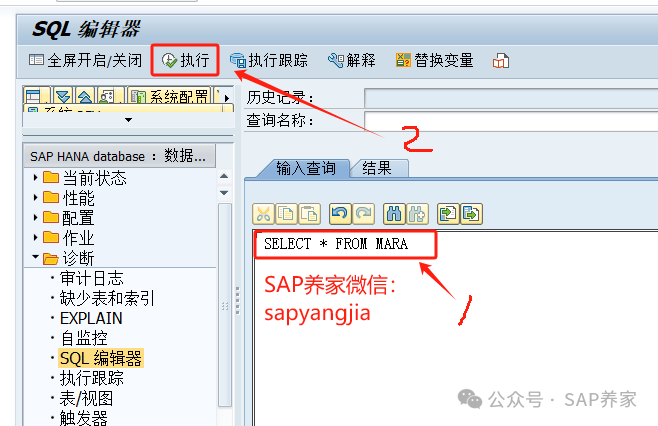Click the 查询名称 query name field
The image size is (658, 426).
click(x=511, y=121)
